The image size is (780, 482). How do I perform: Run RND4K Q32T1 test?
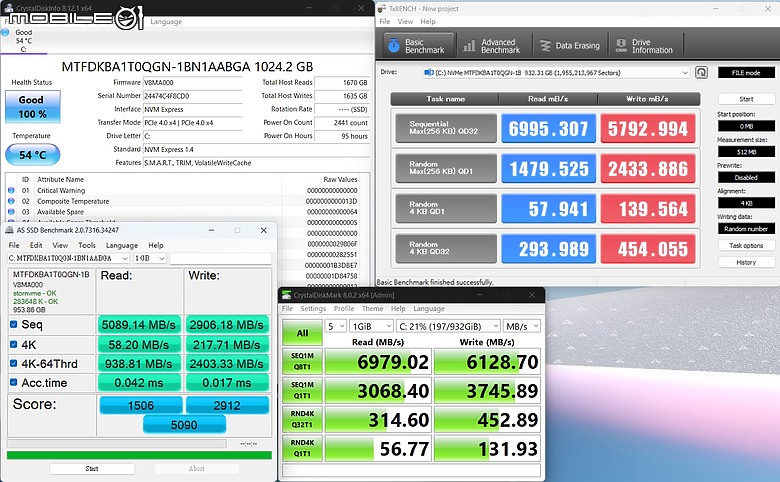302,419
